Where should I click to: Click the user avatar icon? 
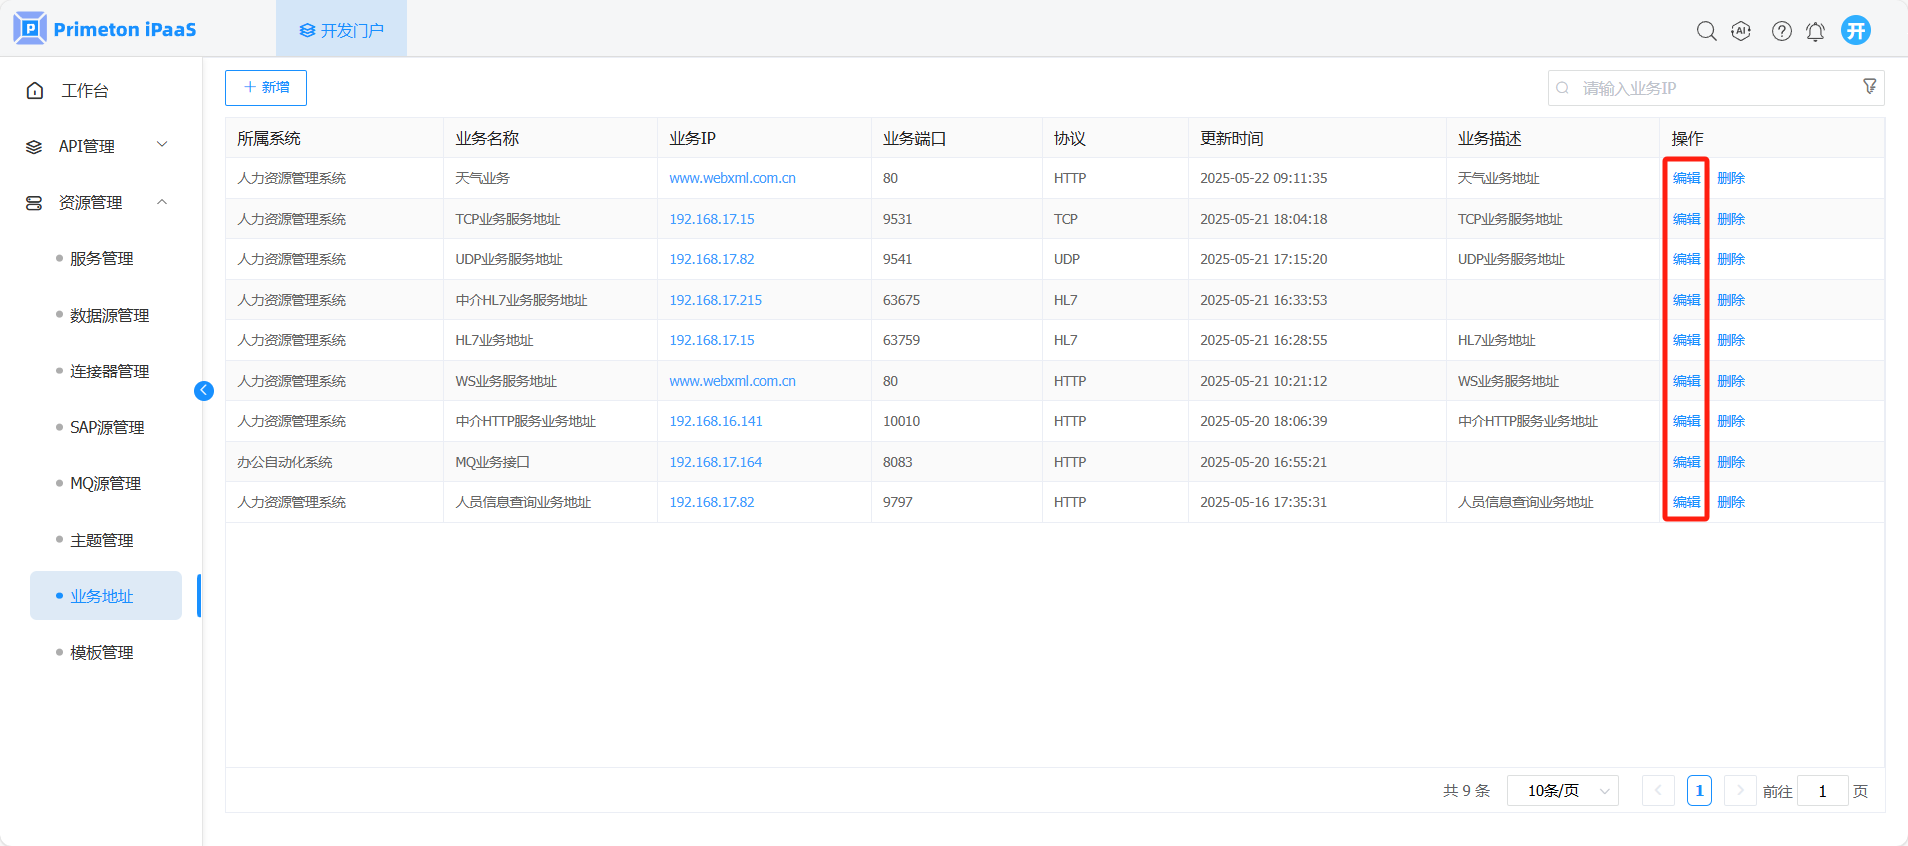[x=1856, y=30]
